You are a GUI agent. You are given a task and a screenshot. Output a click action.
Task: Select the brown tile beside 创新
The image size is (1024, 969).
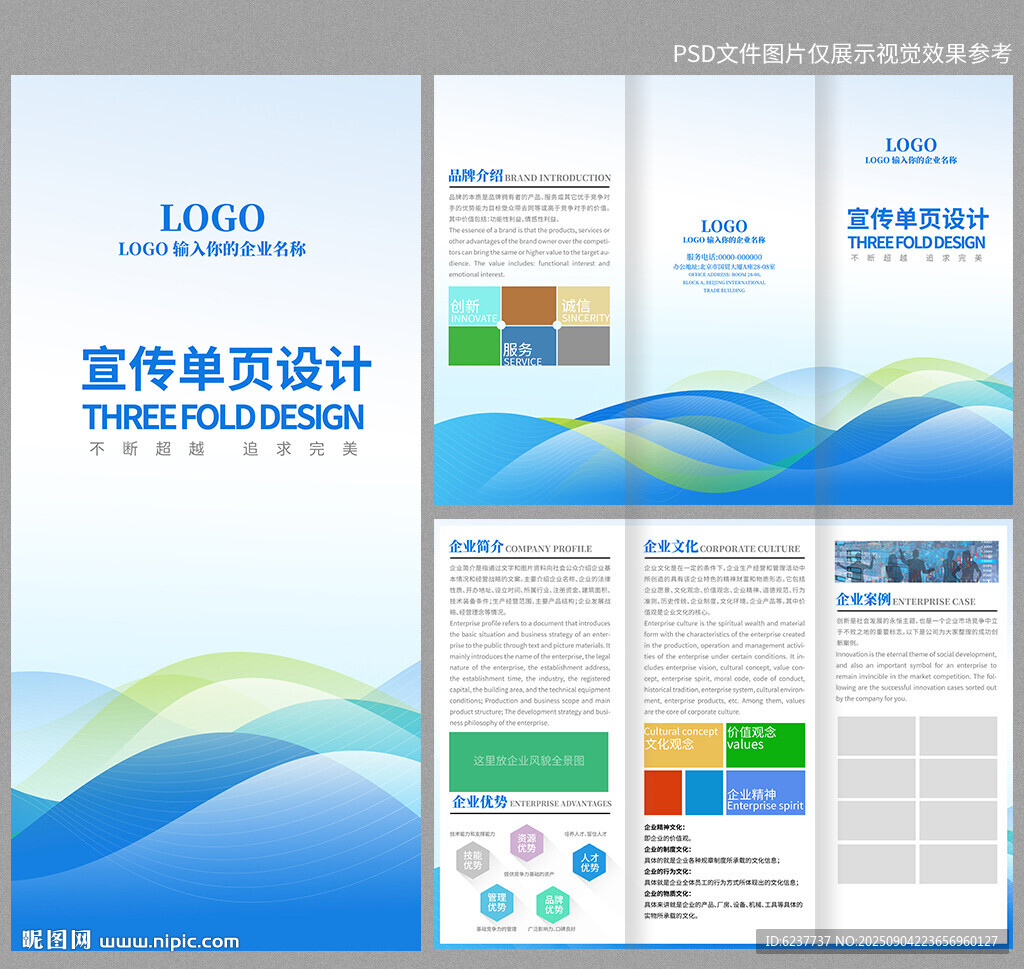(x=529, y=306)
